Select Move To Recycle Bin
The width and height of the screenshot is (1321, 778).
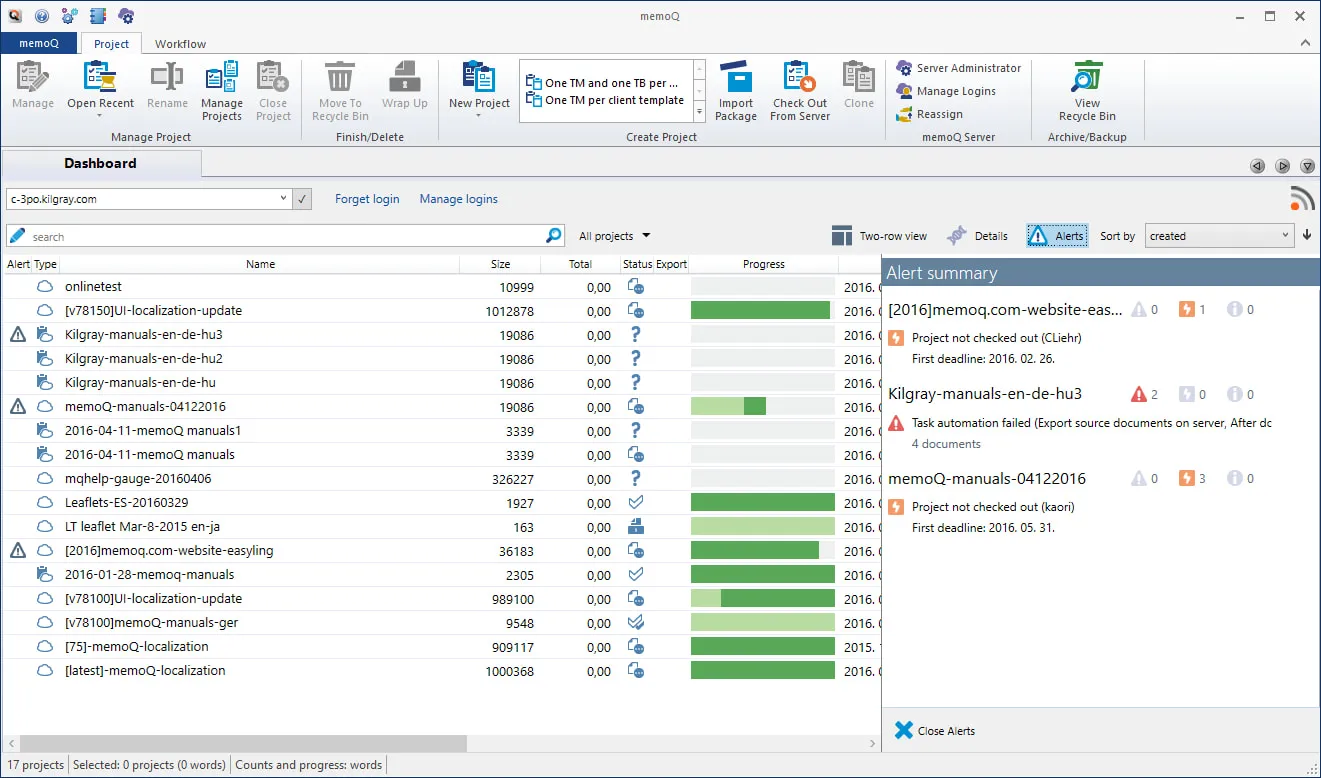pos(339,90)
